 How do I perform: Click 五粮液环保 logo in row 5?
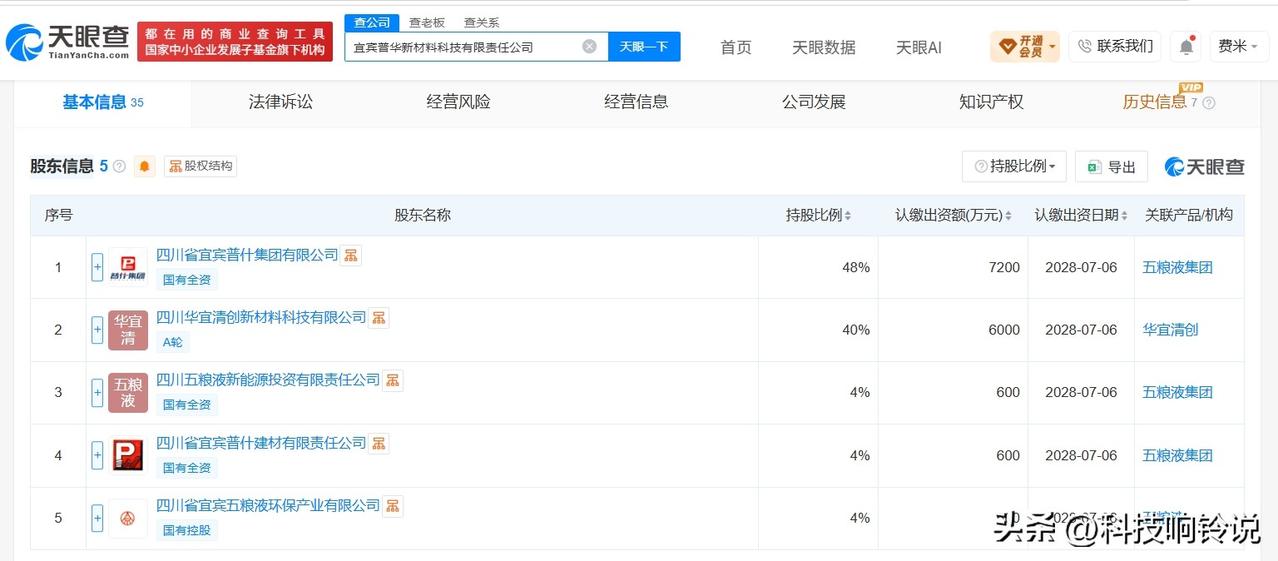(x=128, y=518)
